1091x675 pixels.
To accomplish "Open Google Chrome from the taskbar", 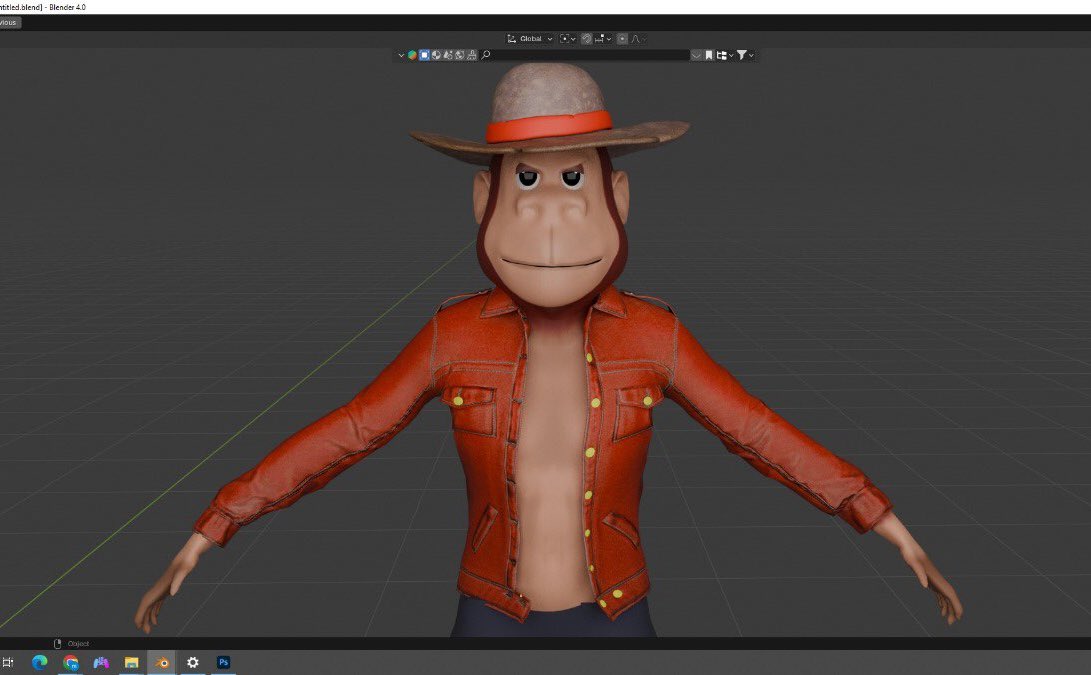I will click(70, 662).
